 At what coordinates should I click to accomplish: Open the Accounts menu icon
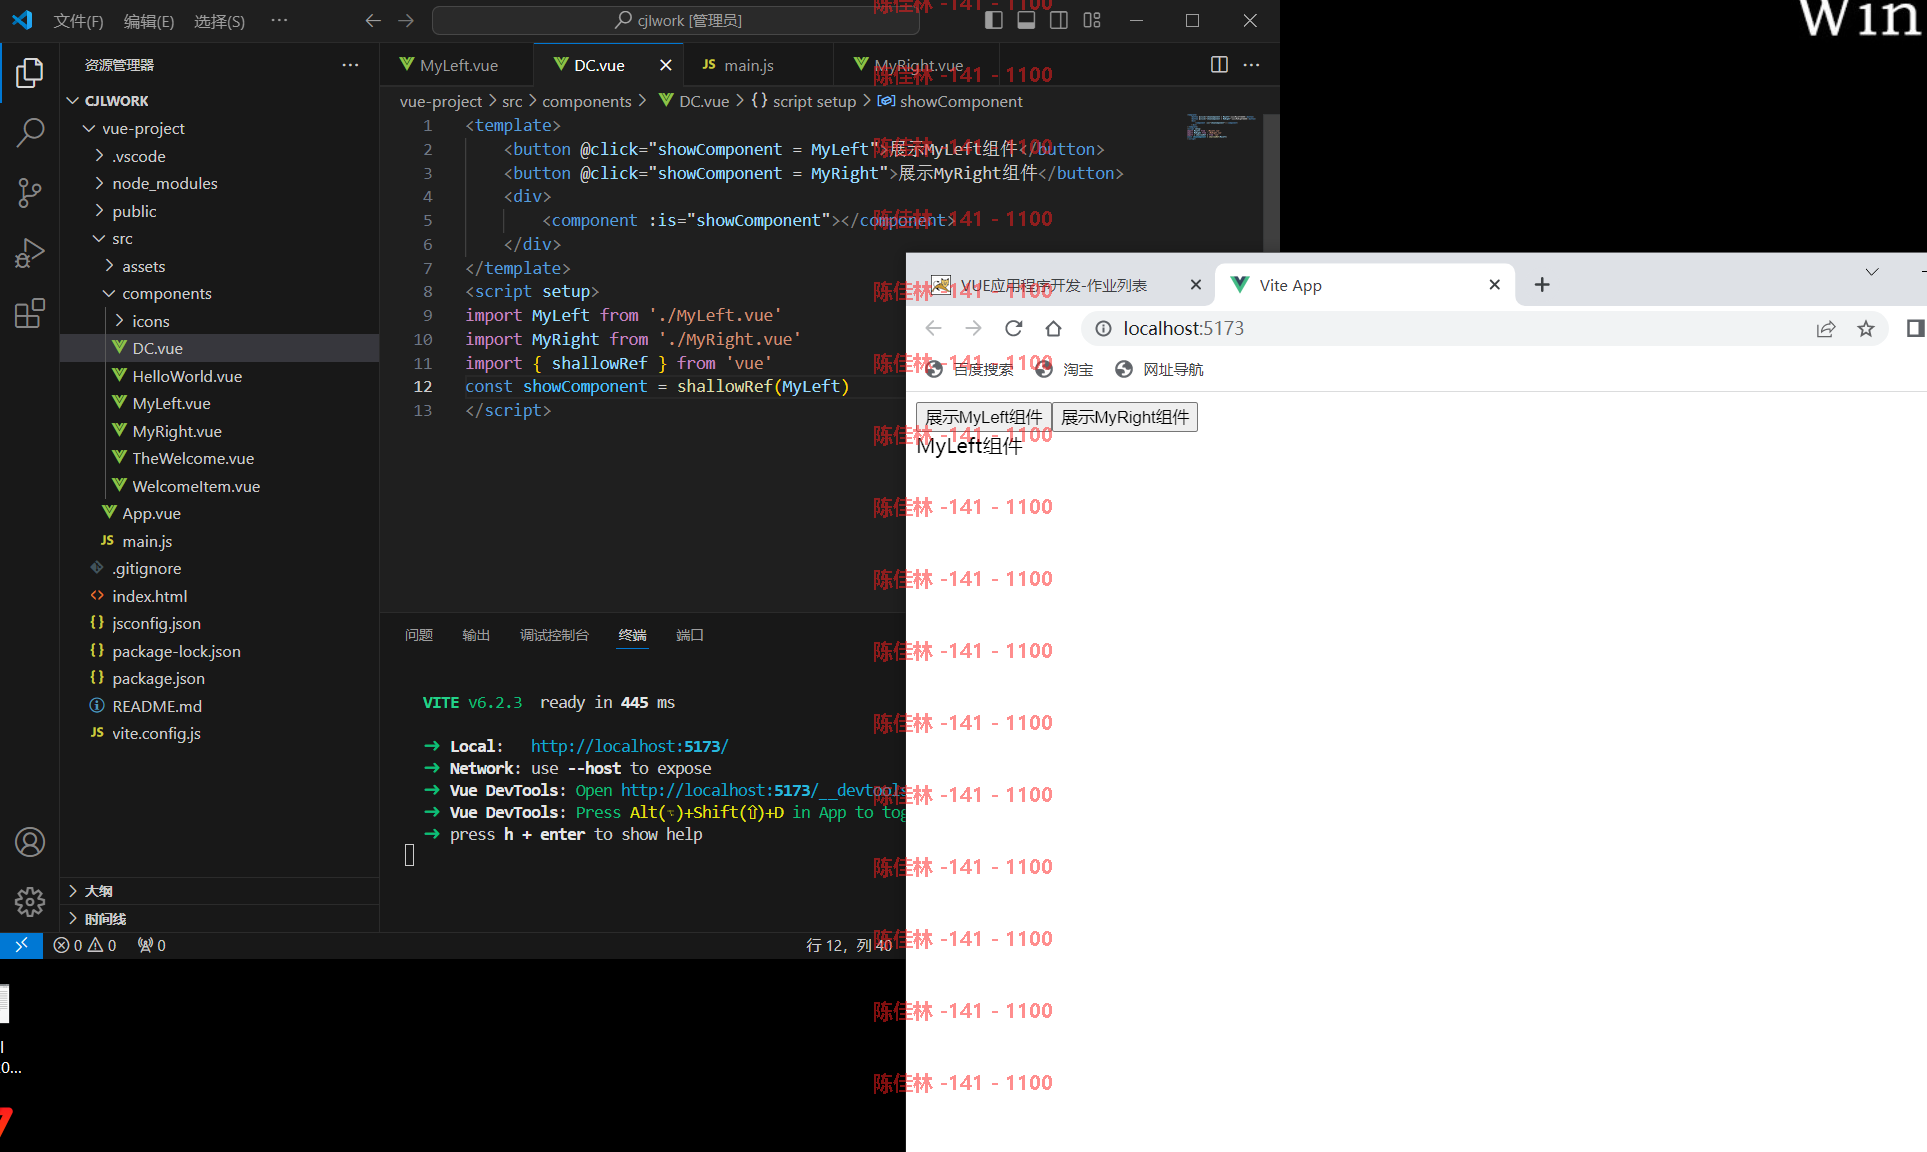pos(30,842)
